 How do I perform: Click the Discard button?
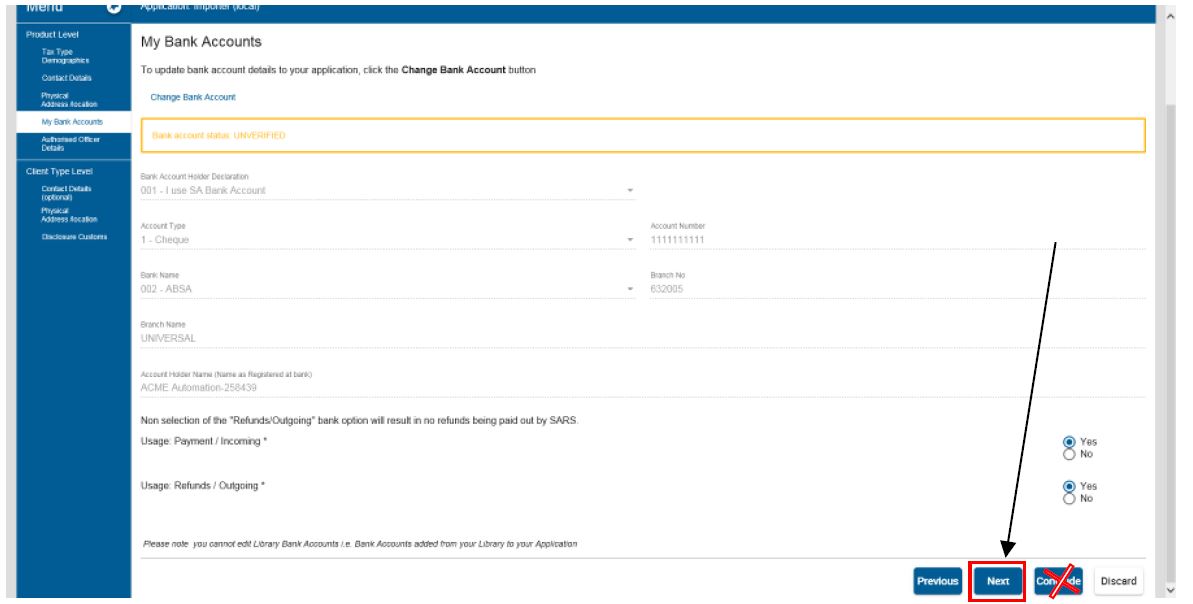pos(1118,581)
